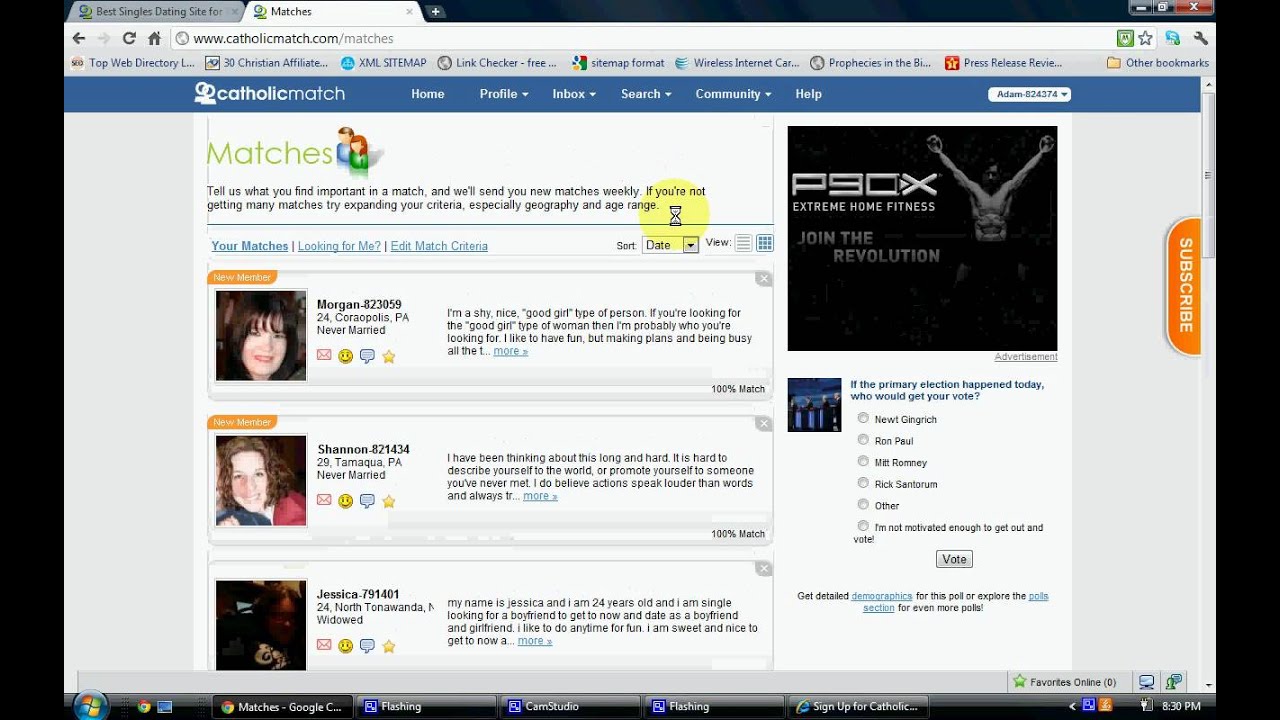Click the browser address bar
Viewport: 1280px width, 720px height.
click(x=640, y=38)
